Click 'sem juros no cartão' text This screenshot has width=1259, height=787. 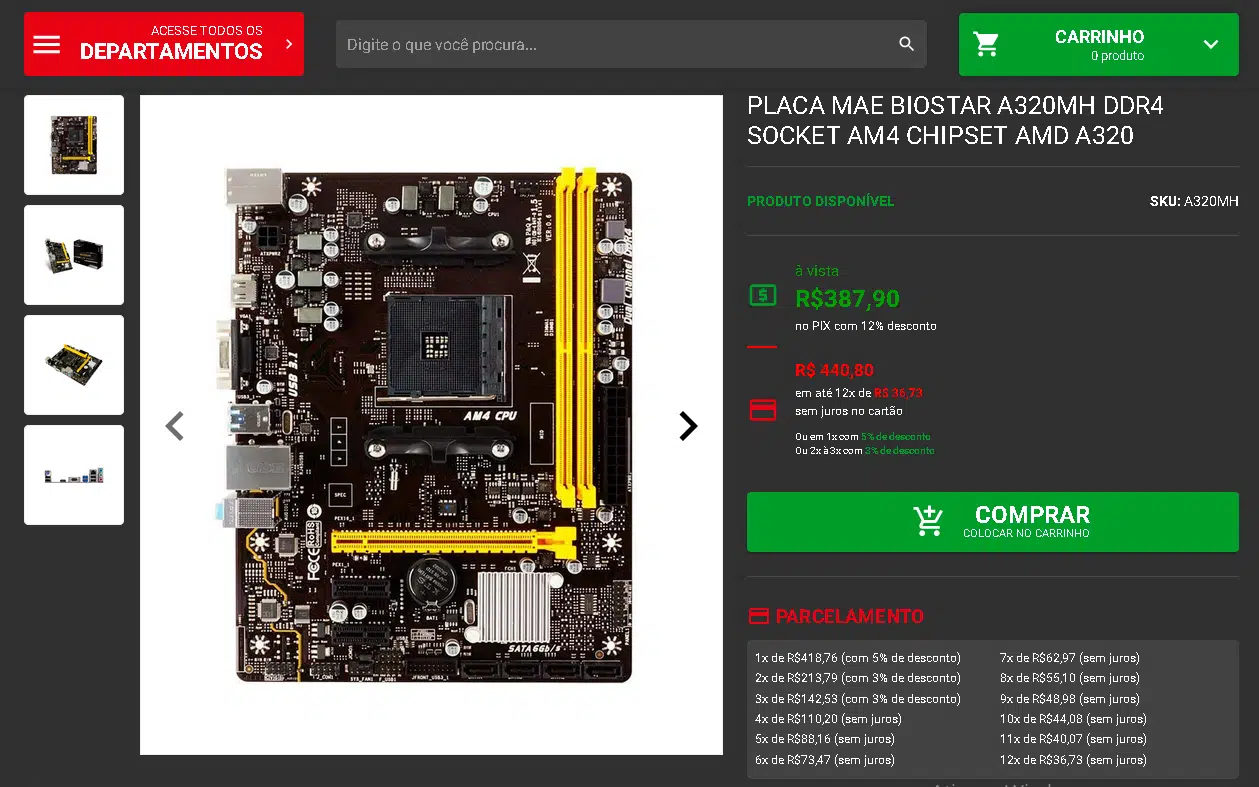[849, 411]
